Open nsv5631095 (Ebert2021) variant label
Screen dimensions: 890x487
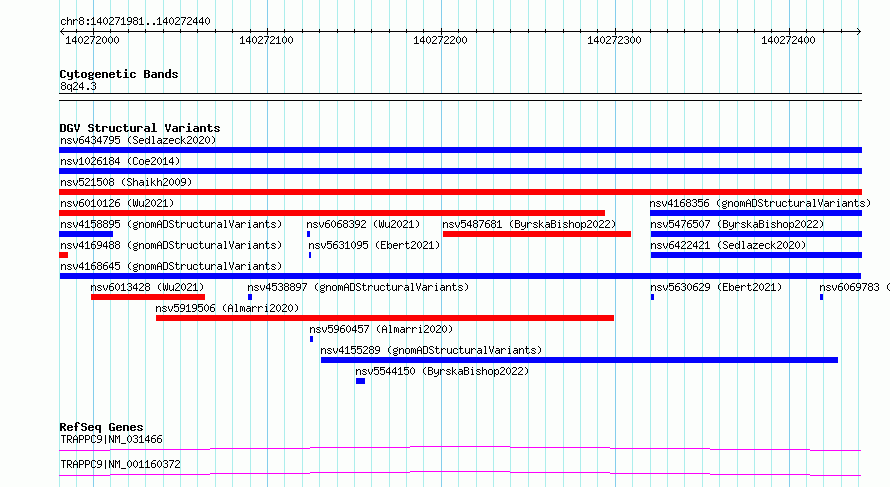(x=374, y=245)
